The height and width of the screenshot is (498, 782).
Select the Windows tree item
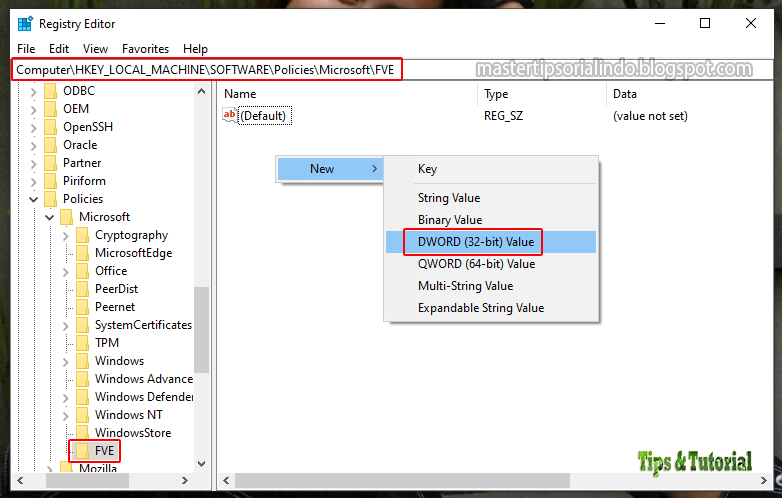click(x=120, y=361)
